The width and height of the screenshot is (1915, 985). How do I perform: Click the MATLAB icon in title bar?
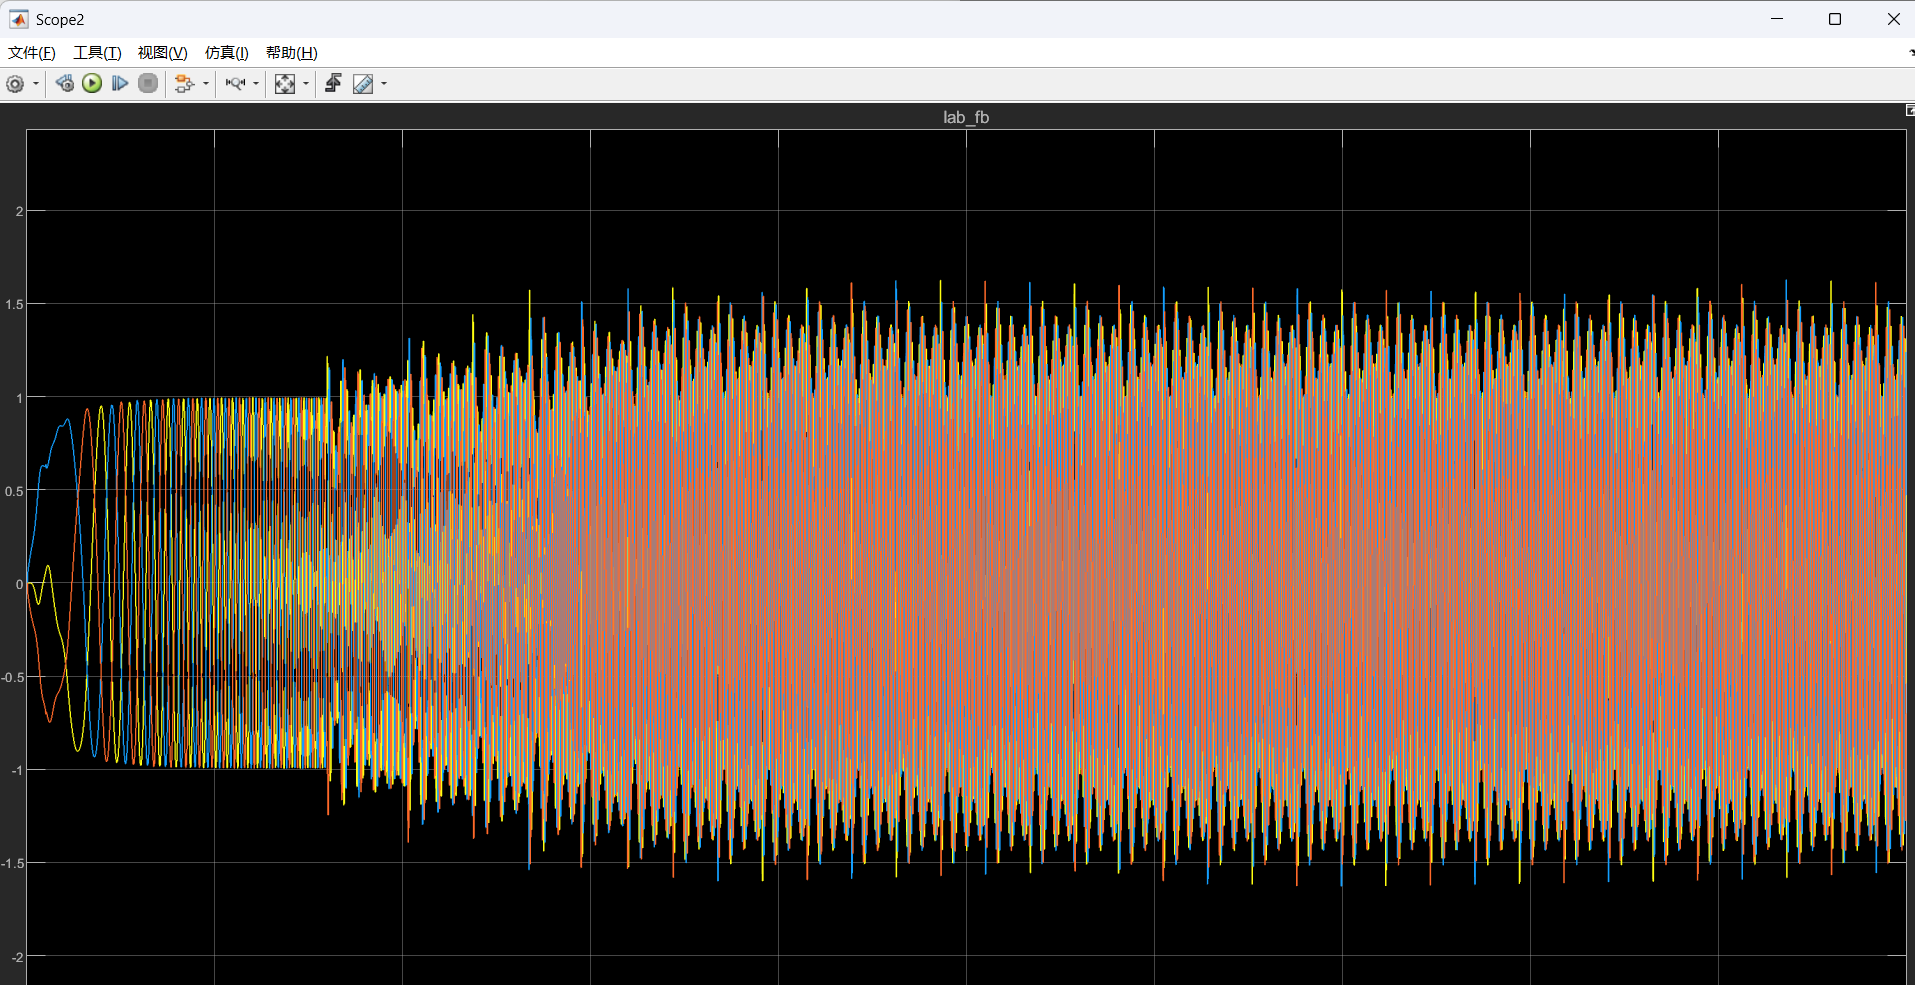(19, 19)
